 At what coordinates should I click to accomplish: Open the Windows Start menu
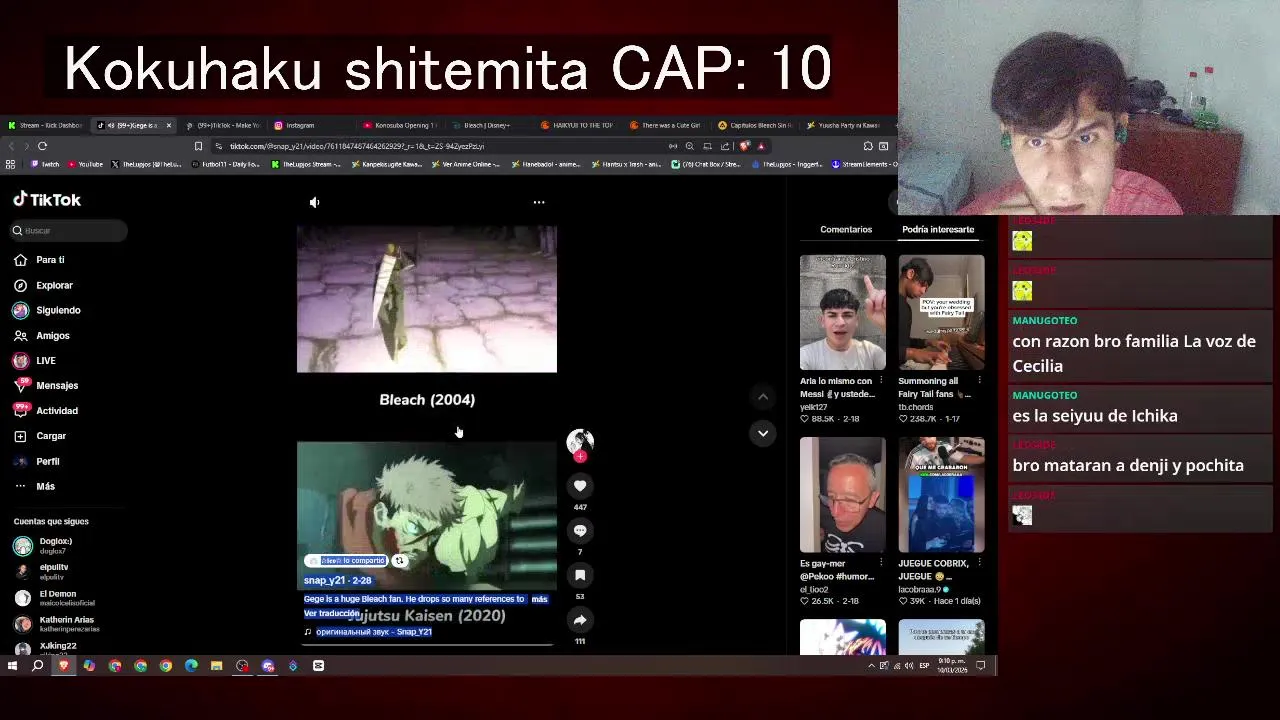[12, 666]
